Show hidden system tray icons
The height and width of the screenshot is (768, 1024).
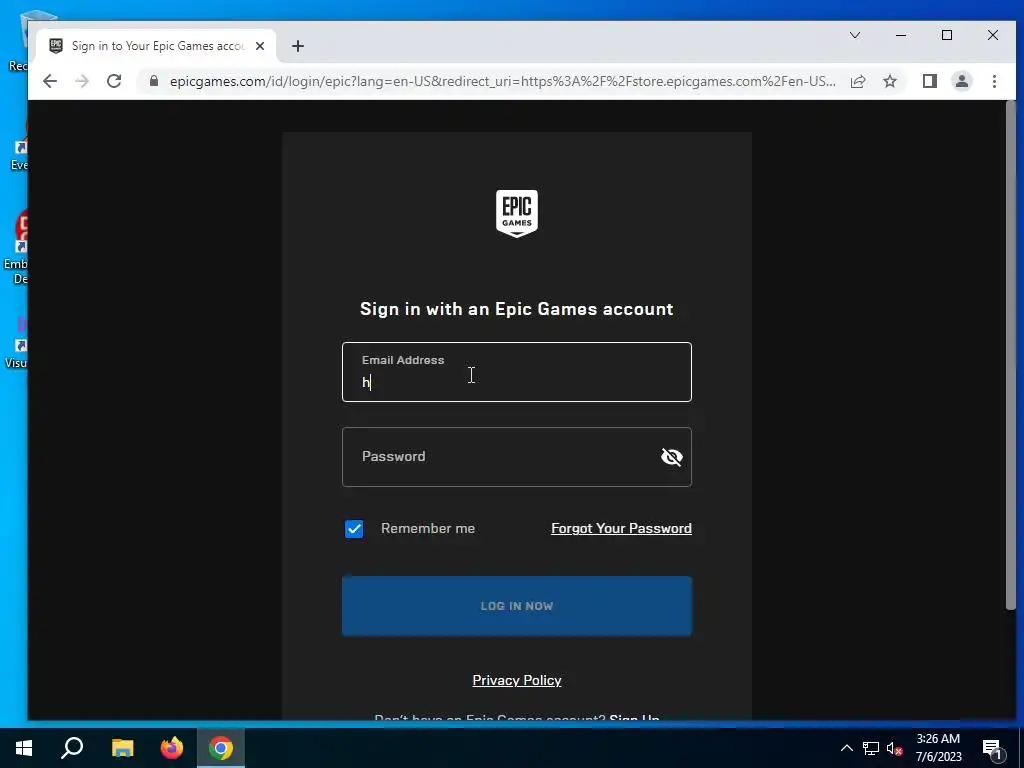point(846,748)
